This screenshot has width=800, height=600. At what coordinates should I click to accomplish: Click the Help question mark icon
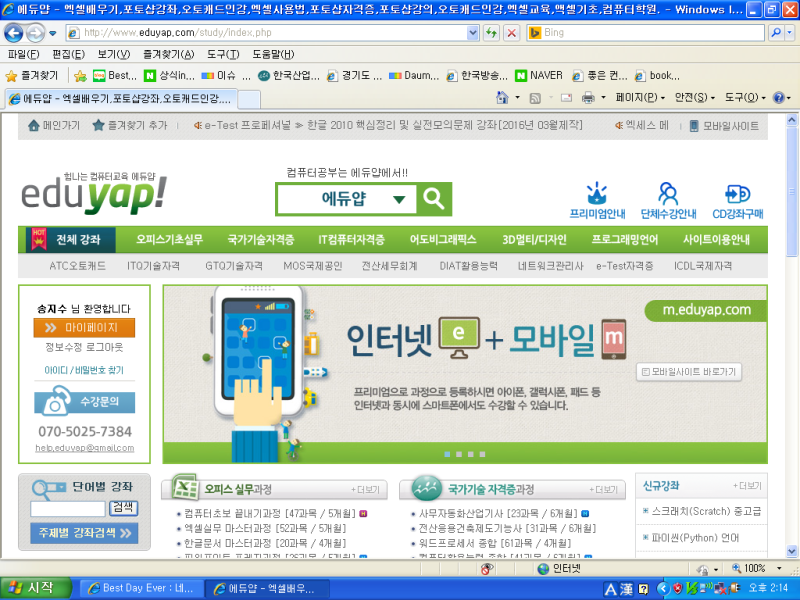point(779,97)
